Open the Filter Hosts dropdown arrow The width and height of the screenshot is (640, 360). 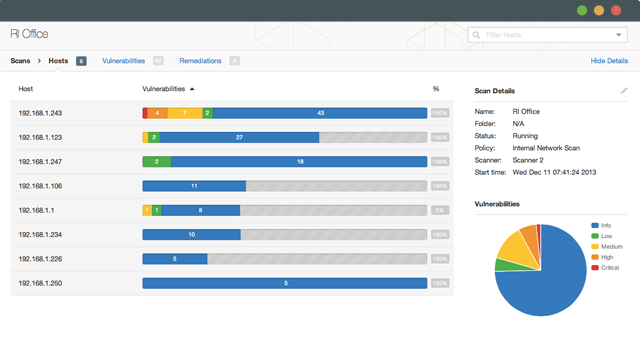(618, 35)
